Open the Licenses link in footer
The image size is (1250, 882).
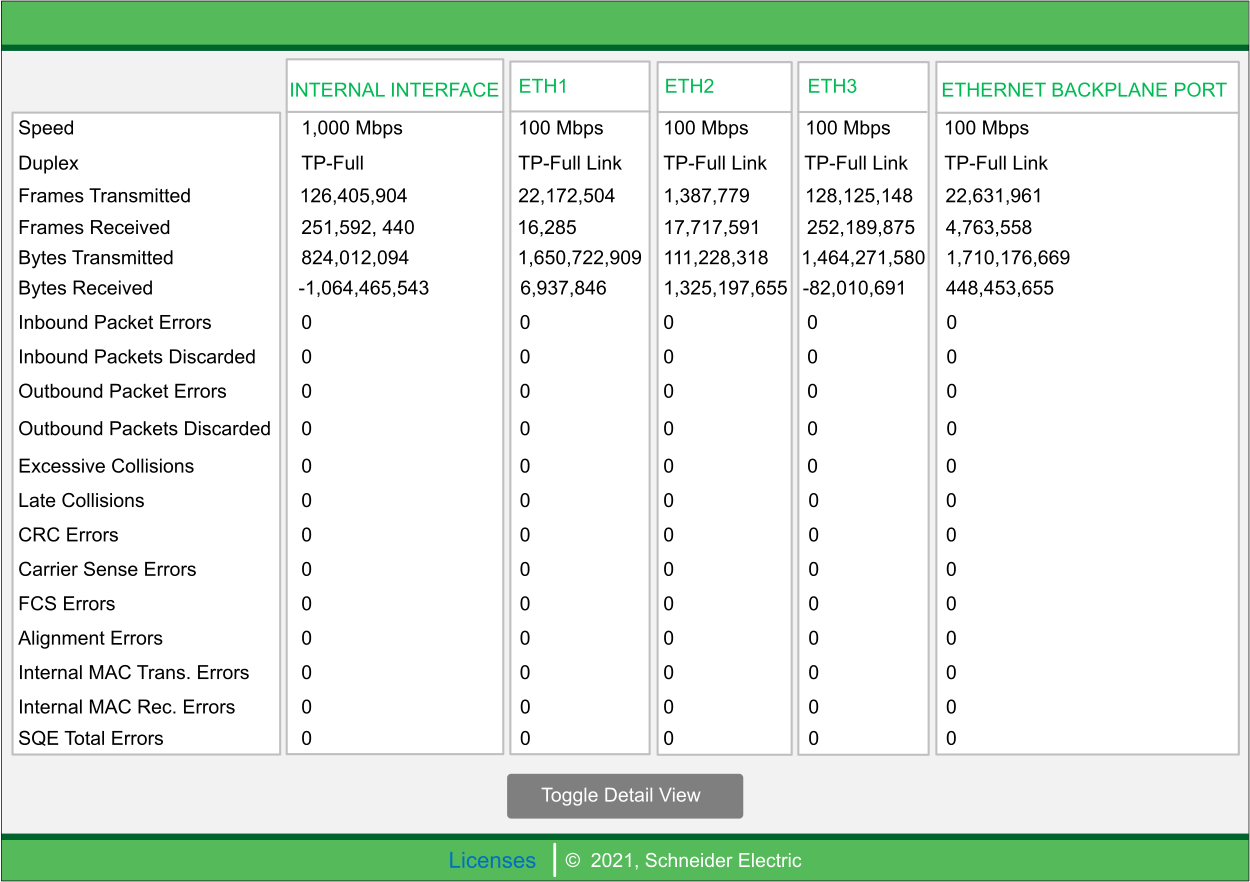[492, 860]
